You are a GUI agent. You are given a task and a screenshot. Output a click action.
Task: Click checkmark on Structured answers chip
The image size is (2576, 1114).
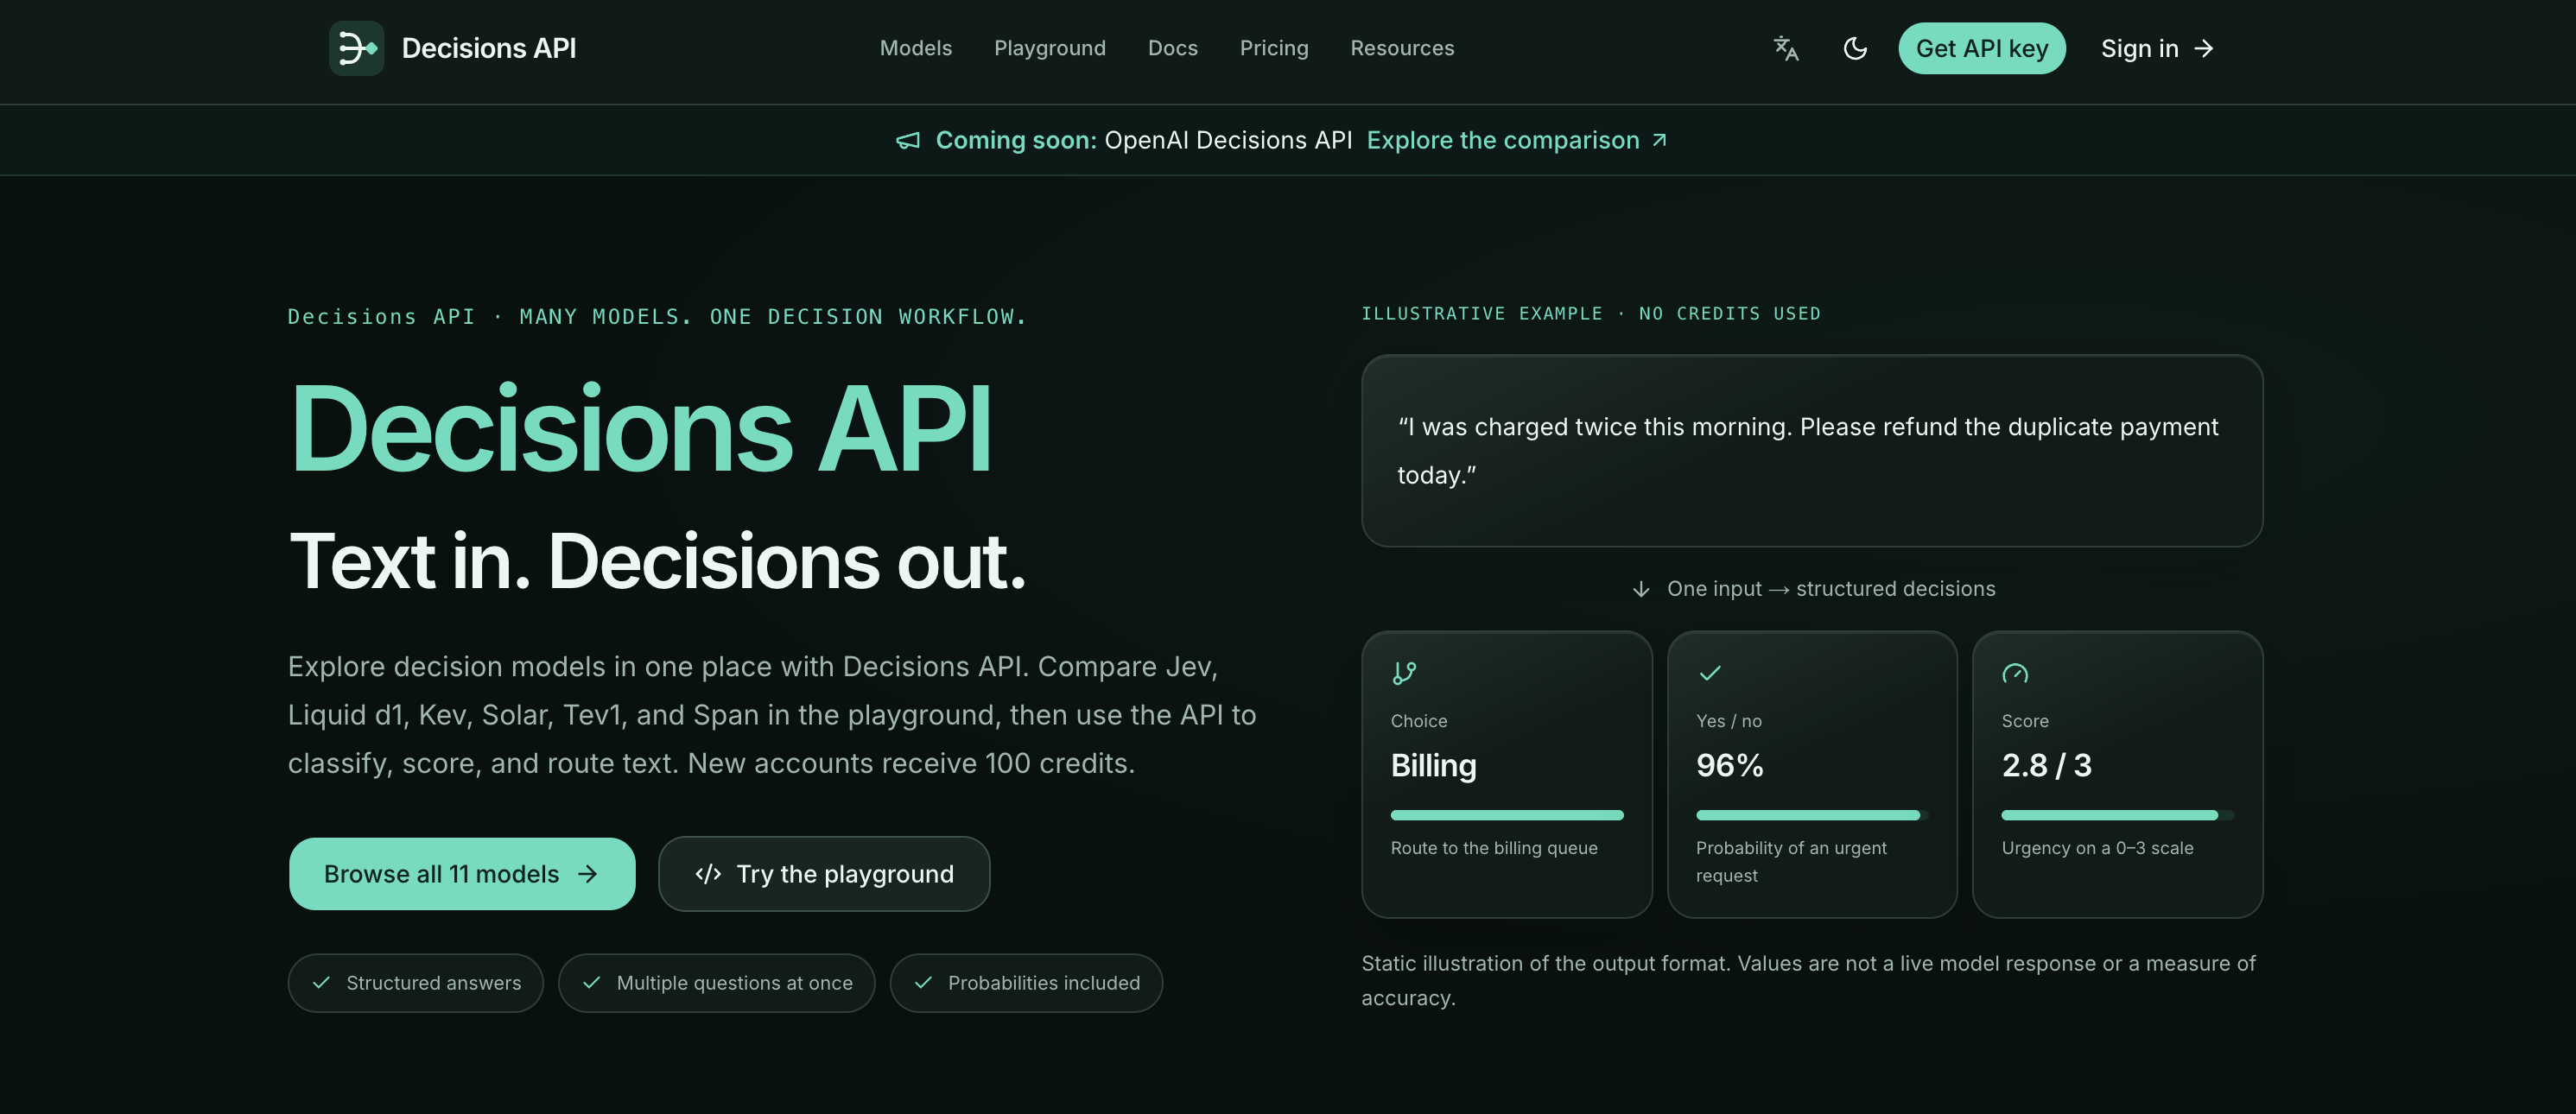321,983
